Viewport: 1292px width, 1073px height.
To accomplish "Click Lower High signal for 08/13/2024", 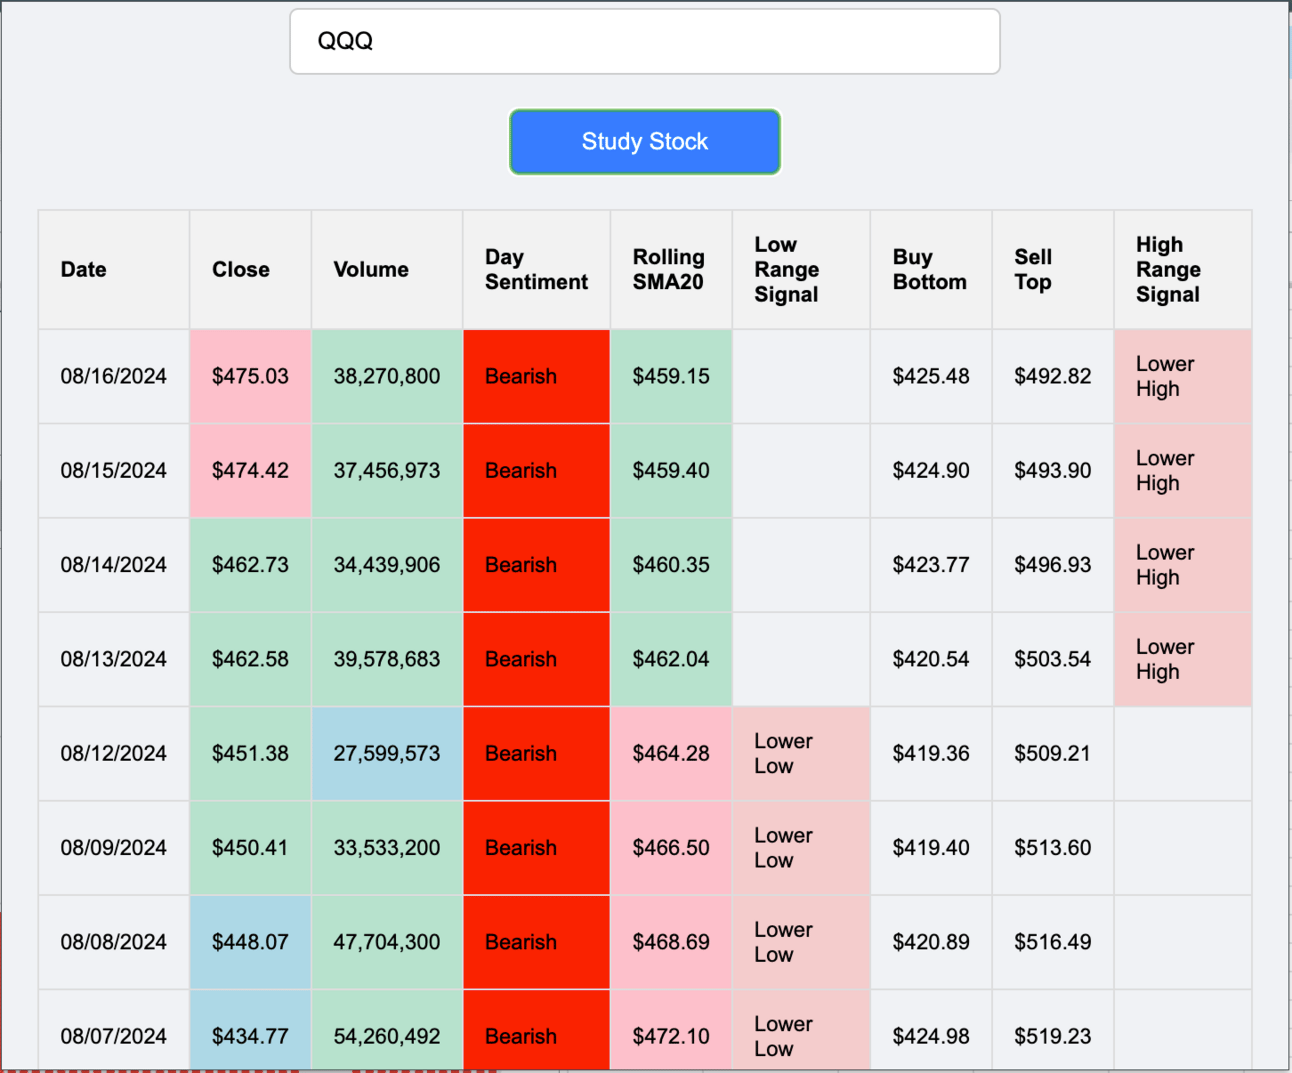I will click(x=1183, y=660).
